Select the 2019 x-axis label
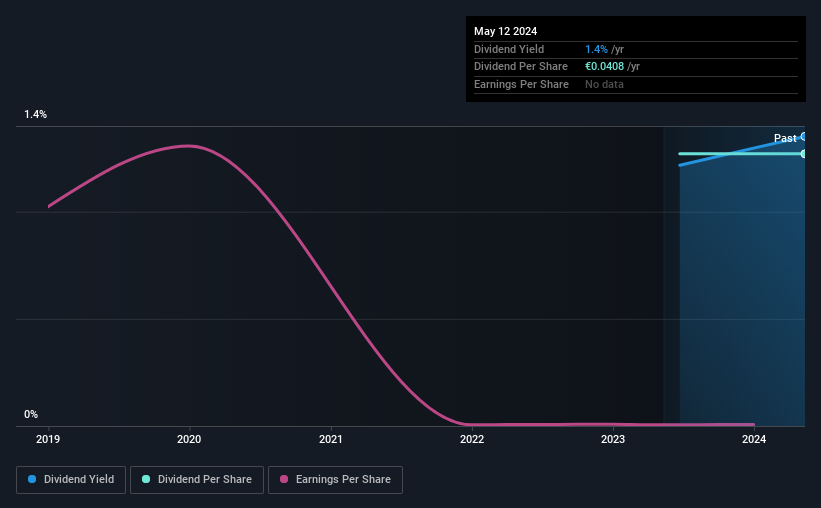Screen dimensions: 821x508 coord(48,439)
